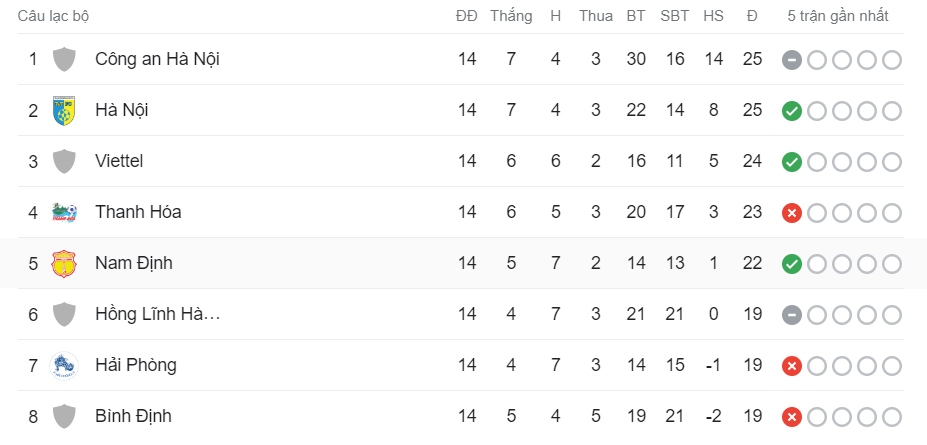Click the Thắng column header
The height and width of the screenshot is (445, 927).
click(x=511, y=16)
